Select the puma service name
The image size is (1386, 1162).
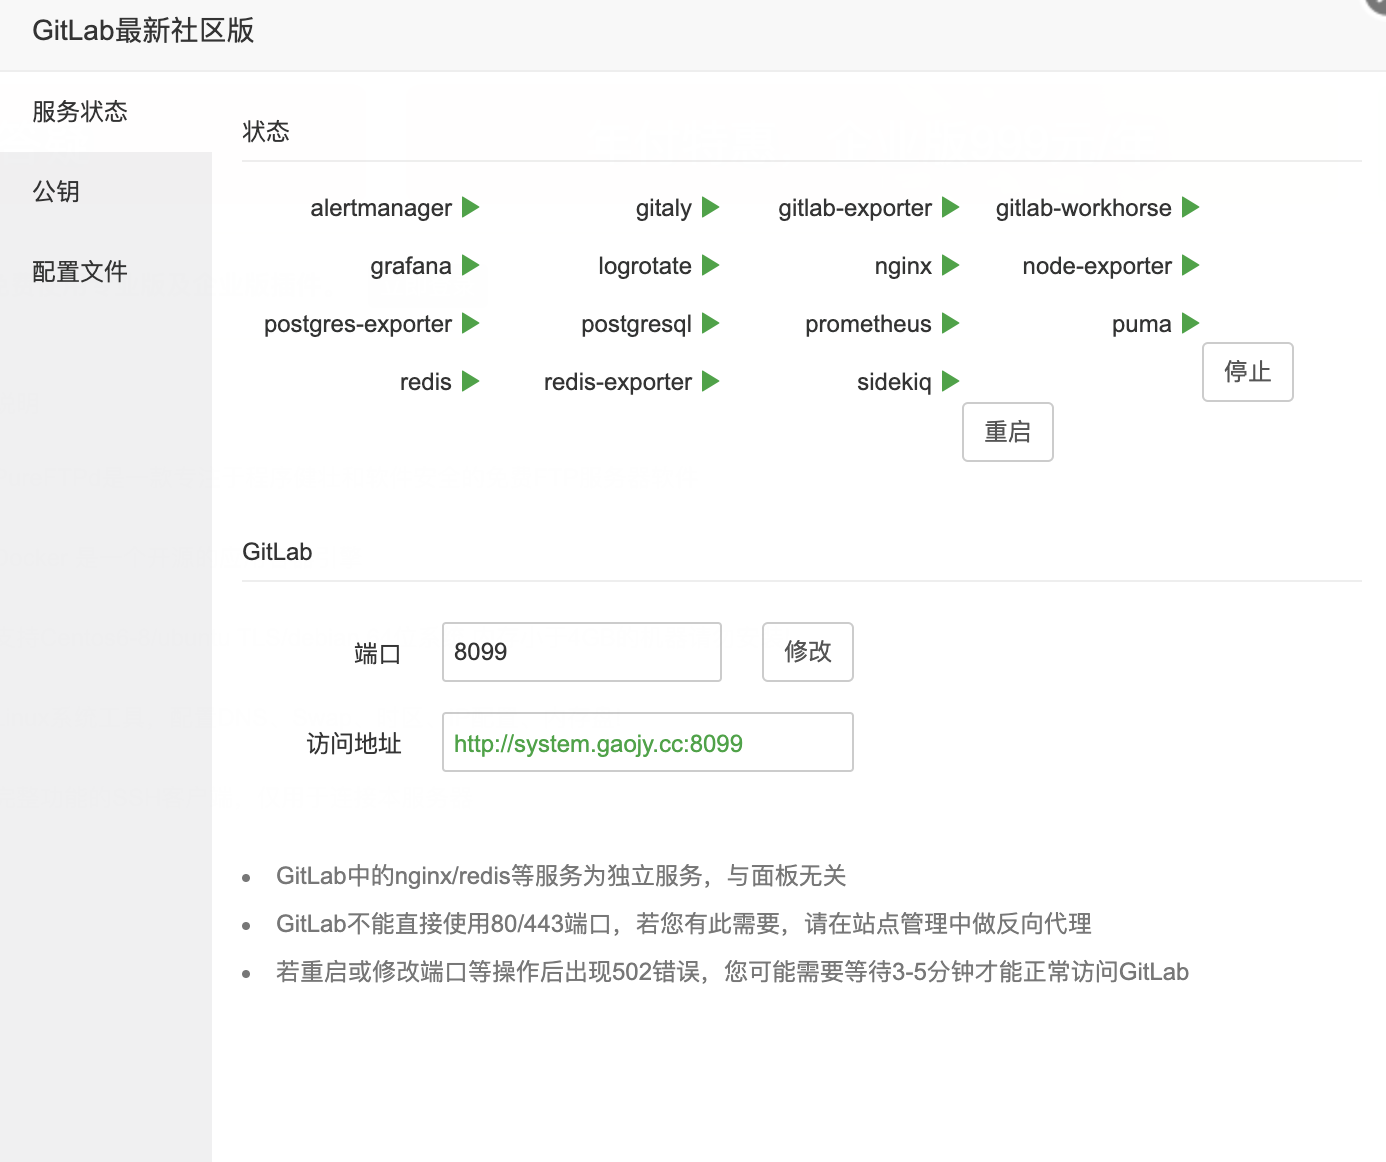[x=1141, y=324]
